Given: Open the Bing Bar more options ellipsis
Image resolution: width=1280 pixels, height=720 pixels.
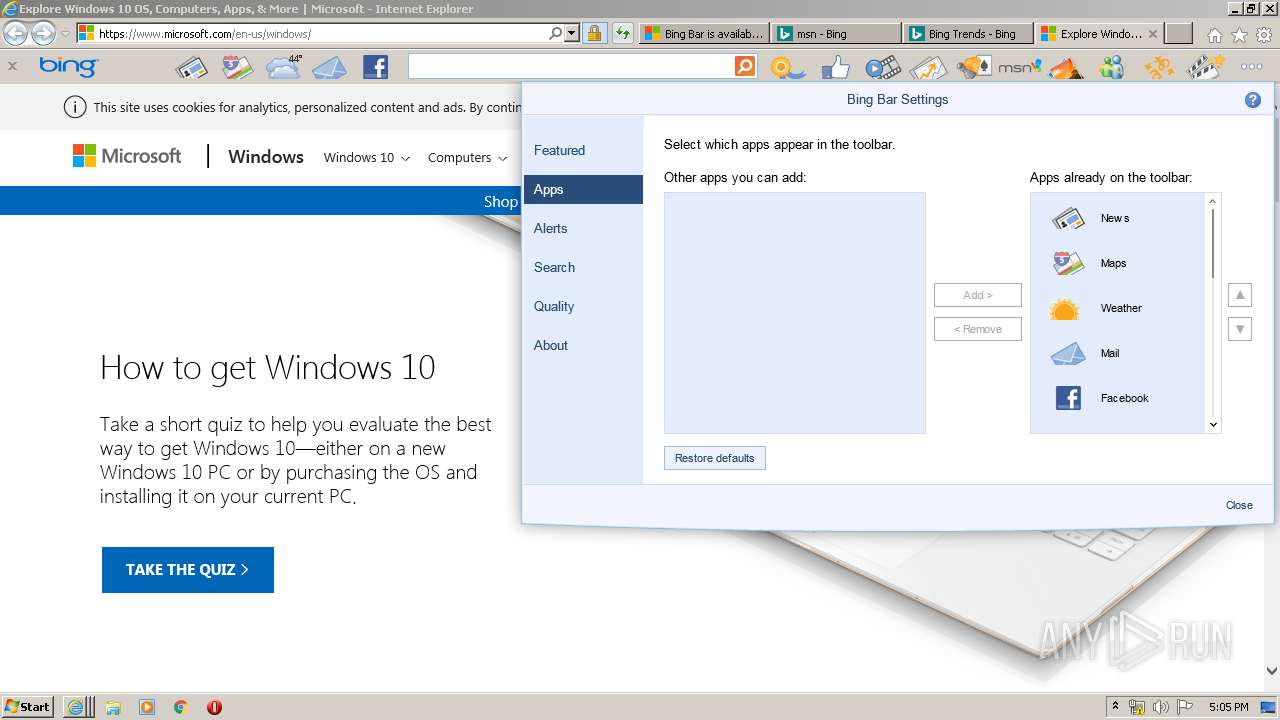Looking at the screenshot, I should click(x=1251, y=67).
